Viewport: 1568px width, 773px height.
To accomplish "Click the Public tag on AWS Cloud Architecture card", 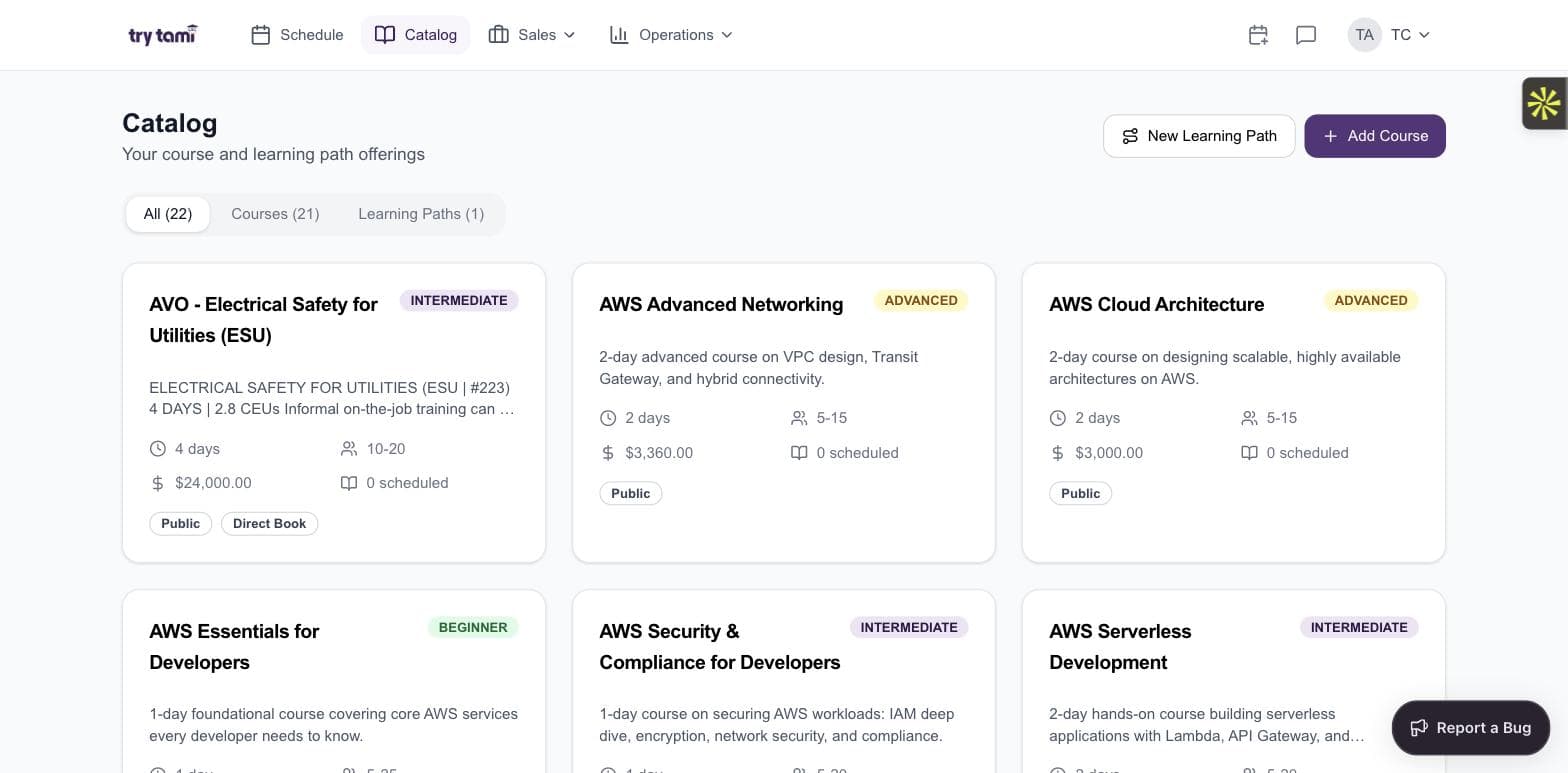I will click(x=1081, y=494).
